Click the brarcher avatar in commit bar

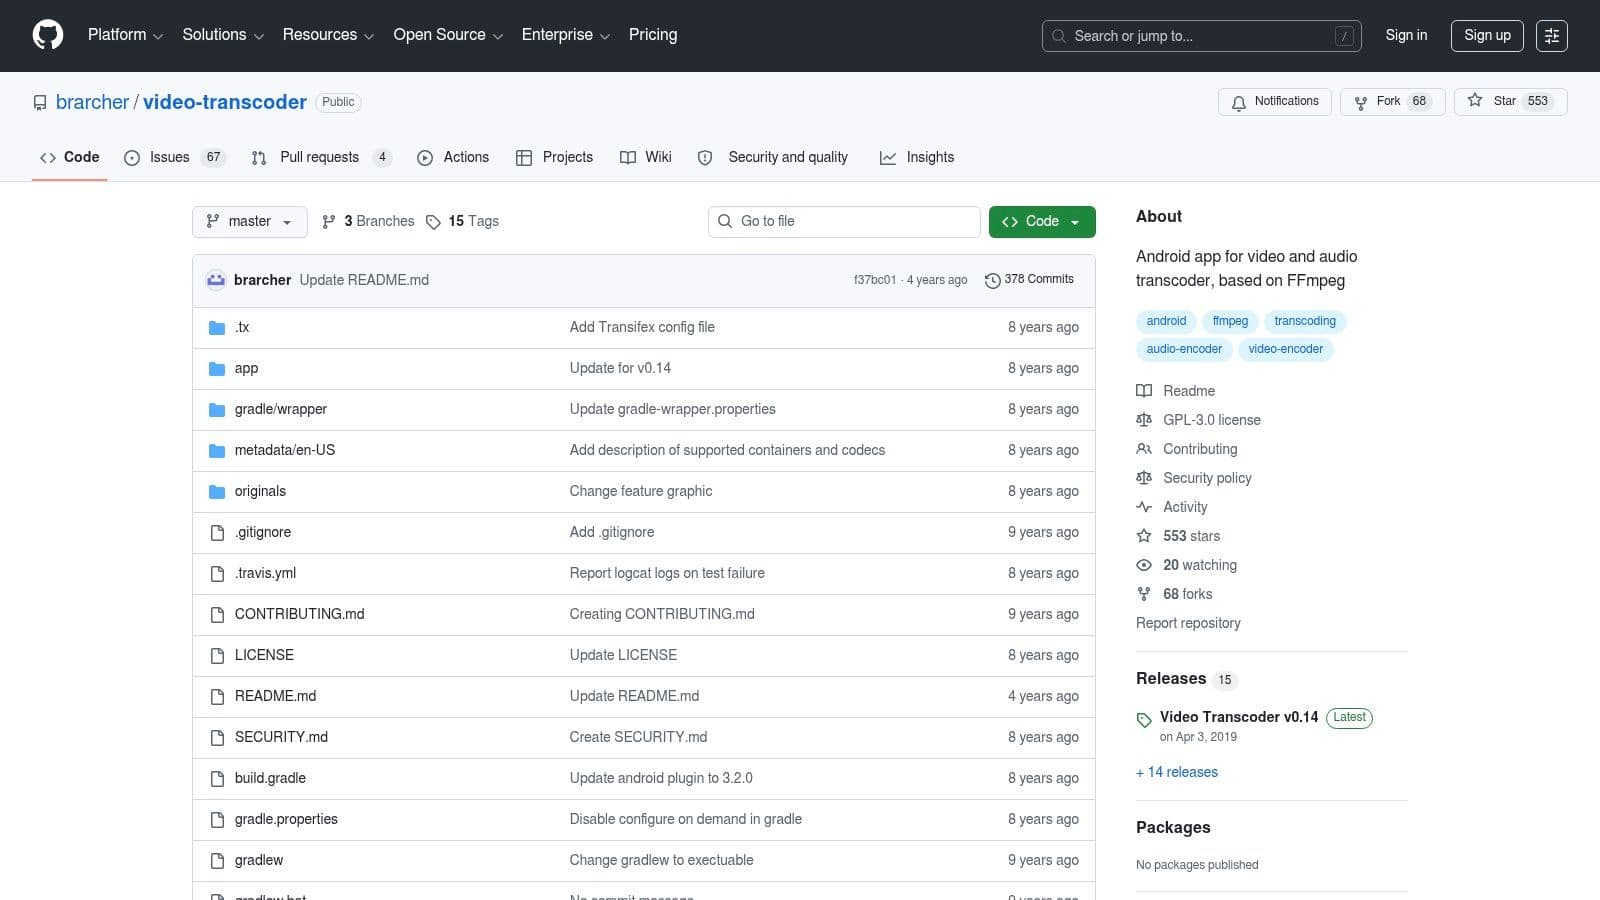pos(216,280)
